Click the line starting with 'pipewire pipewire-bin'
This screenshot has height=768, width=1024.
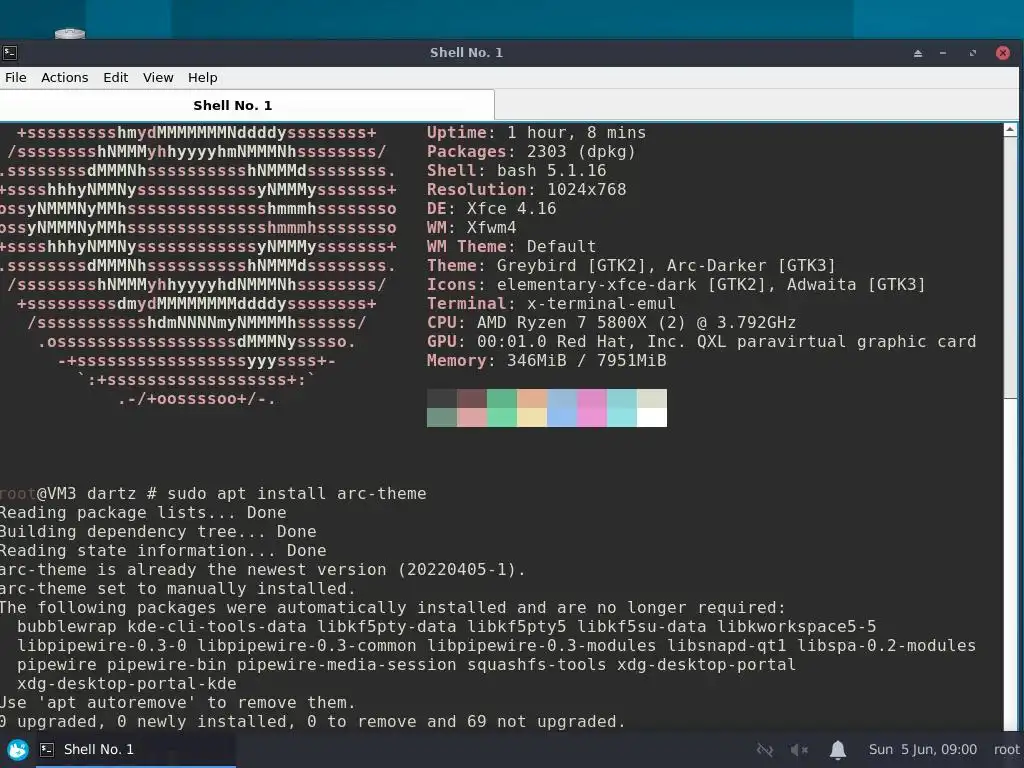pyautogui.click(x=406, y=664)
